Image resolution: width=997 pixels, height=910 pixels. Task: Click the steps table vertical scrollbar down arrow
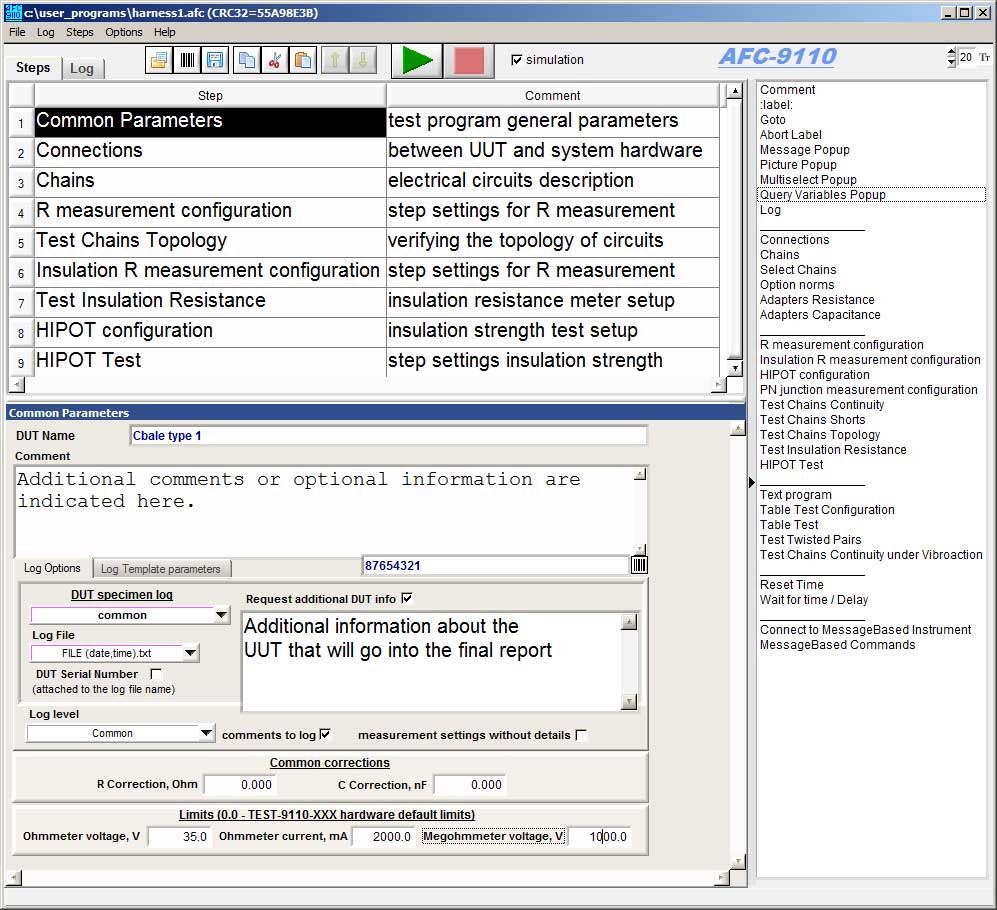(x=734, y=368)
